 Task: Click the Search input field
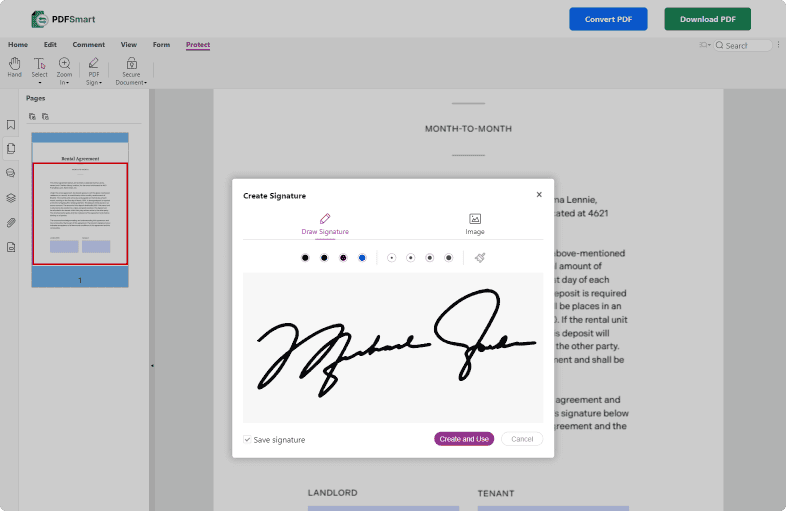(x=746, y=46)
